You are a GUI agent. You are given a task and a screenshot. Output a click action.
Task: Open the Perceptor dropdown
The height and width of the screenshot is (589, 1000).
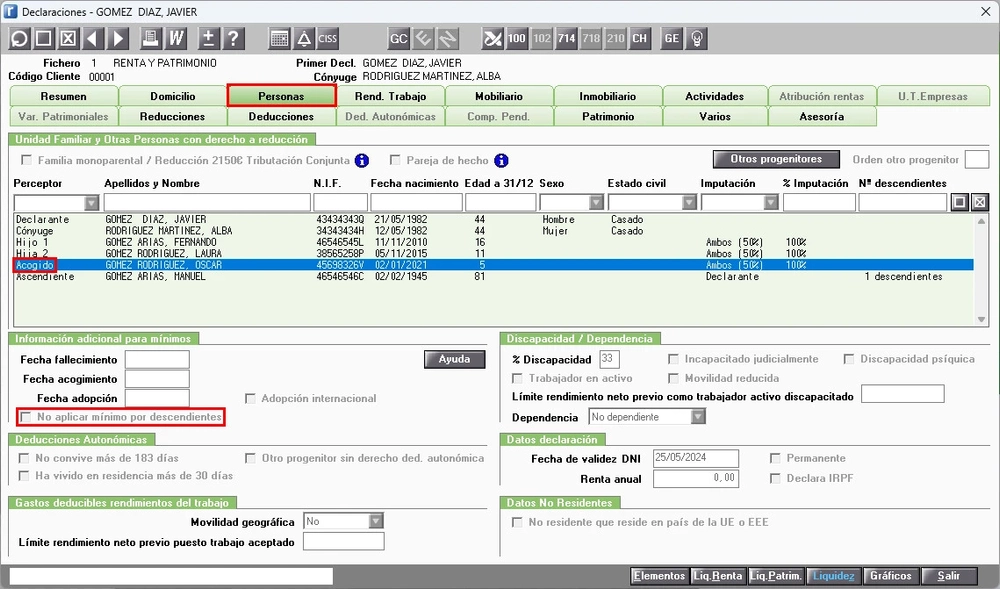coord(92,203)
